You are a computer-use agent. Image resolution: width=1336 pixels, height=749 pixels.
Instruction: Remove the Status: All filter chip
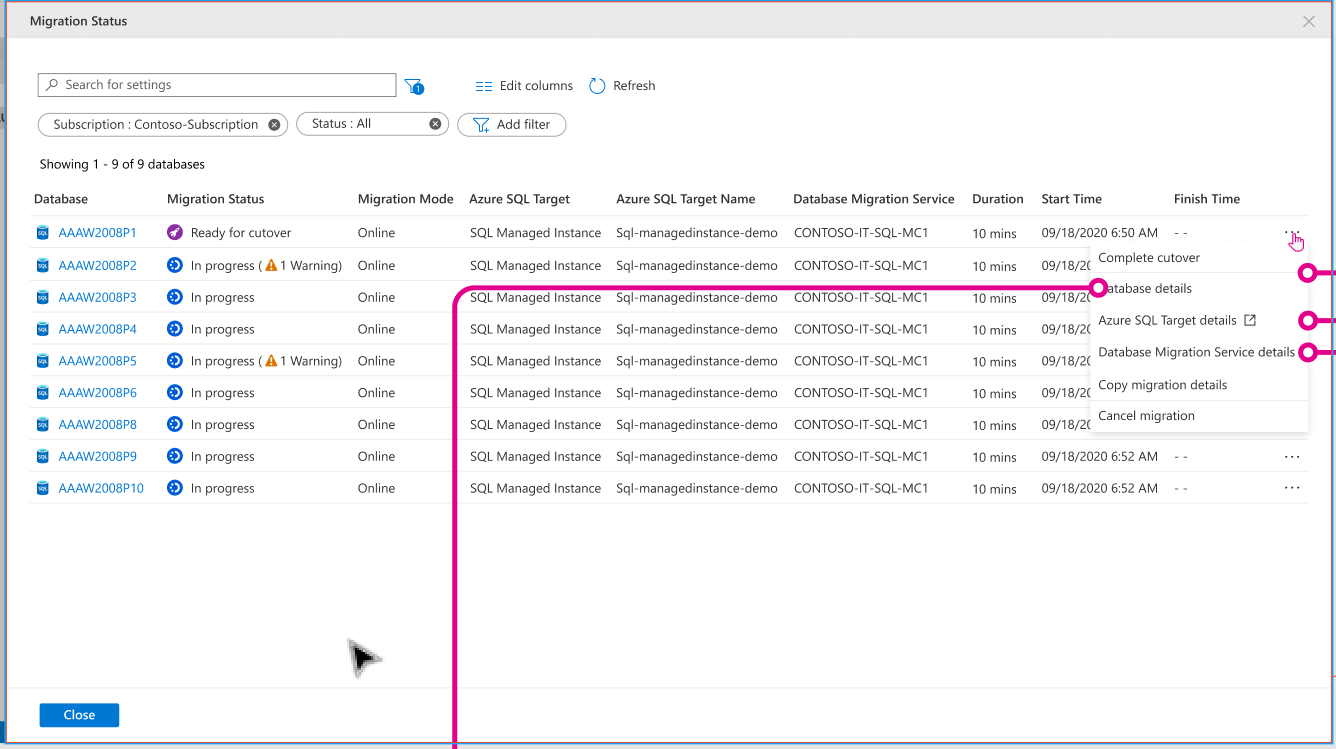[x=434, y=124]
